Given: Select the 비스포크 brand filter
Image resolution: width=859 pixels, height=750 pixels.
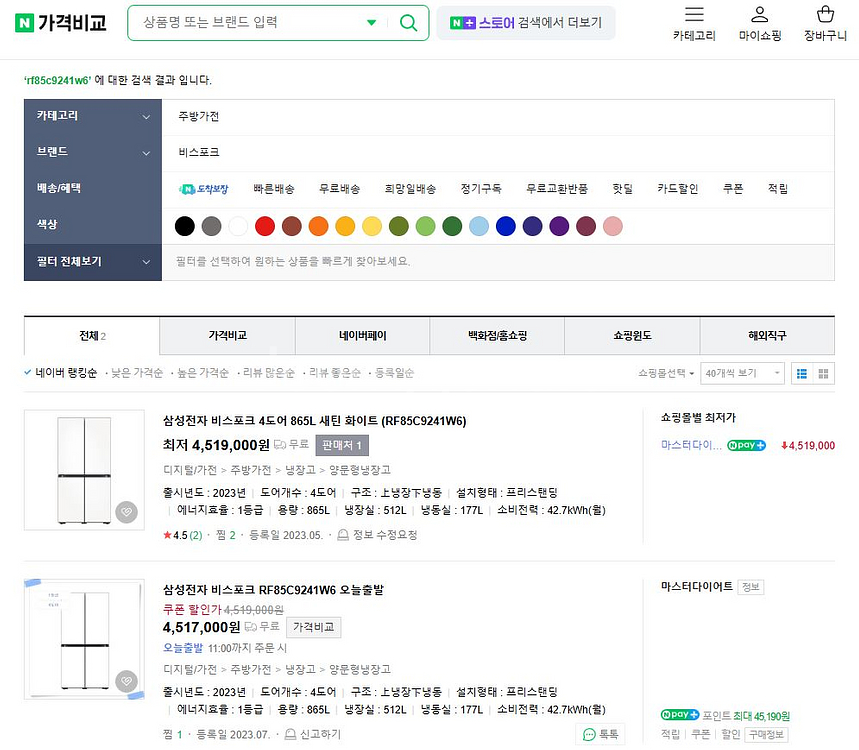Looking at the screenshot, I should point(198,152).
